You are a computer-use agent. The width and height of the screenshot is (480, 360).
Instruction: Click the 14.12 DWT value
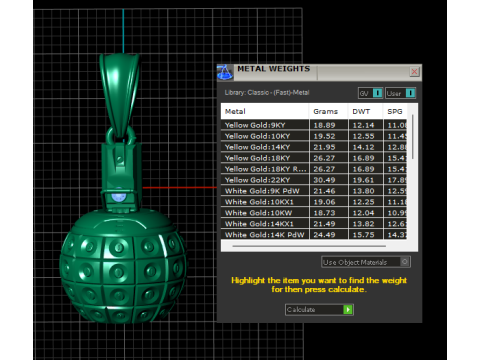point(363,147)
